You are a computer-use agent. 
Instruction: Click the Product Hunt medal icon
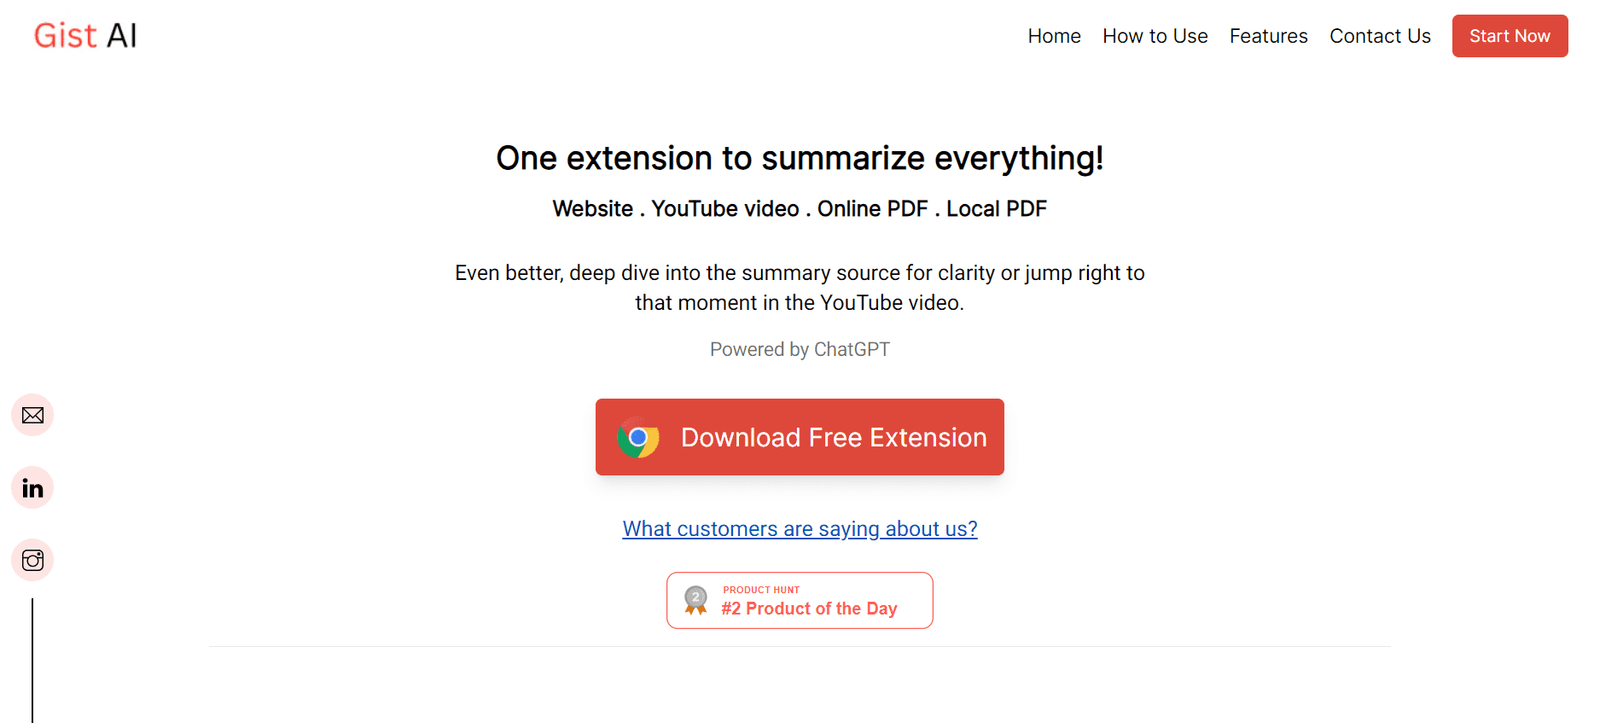click(x=696, y=600)
